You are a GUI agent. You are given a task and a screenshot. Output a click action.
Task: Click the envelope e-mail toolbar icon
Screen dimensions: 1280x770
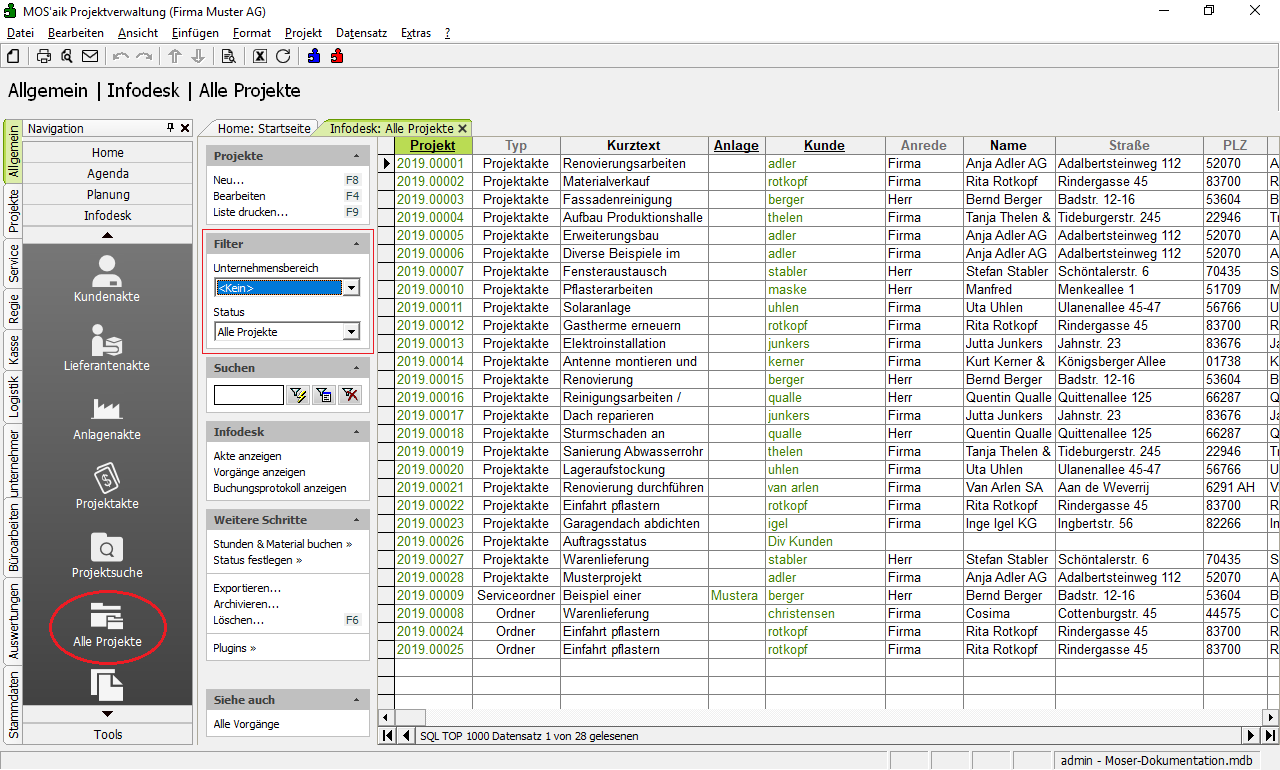pyautogui.click(x=90, y=56)
